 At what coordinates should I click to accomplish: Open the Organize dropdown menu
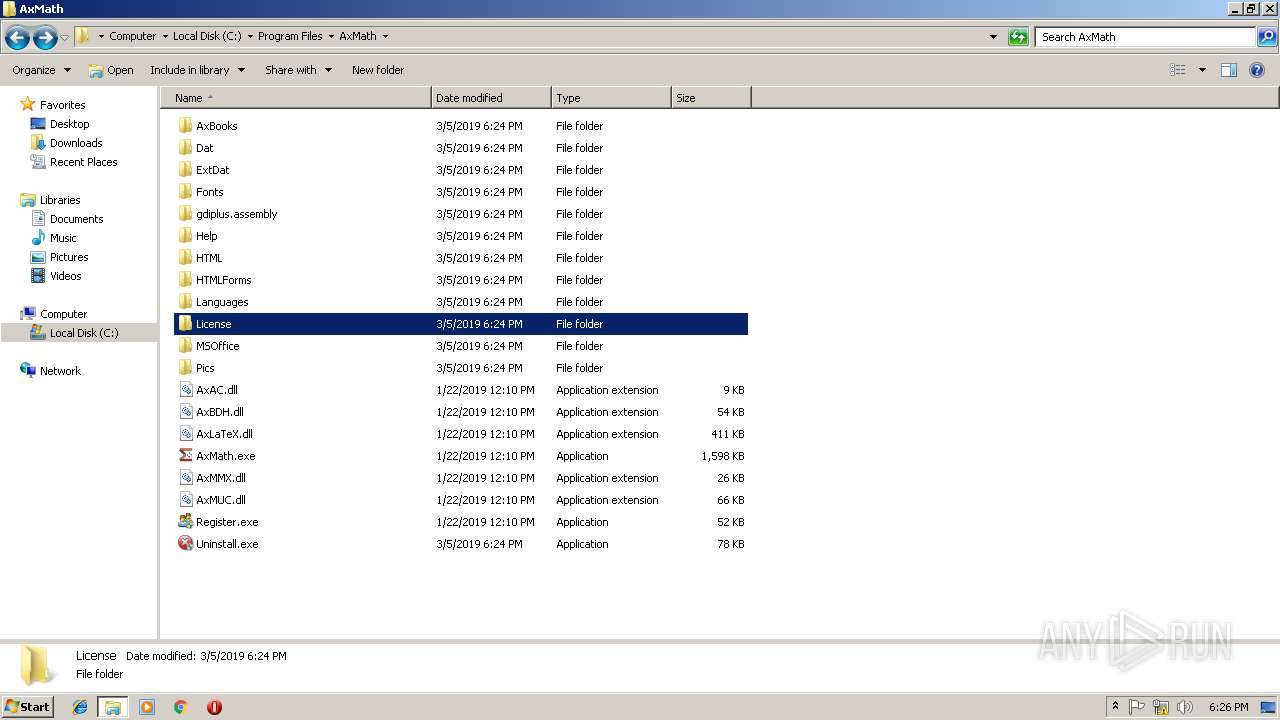[42, 70]
